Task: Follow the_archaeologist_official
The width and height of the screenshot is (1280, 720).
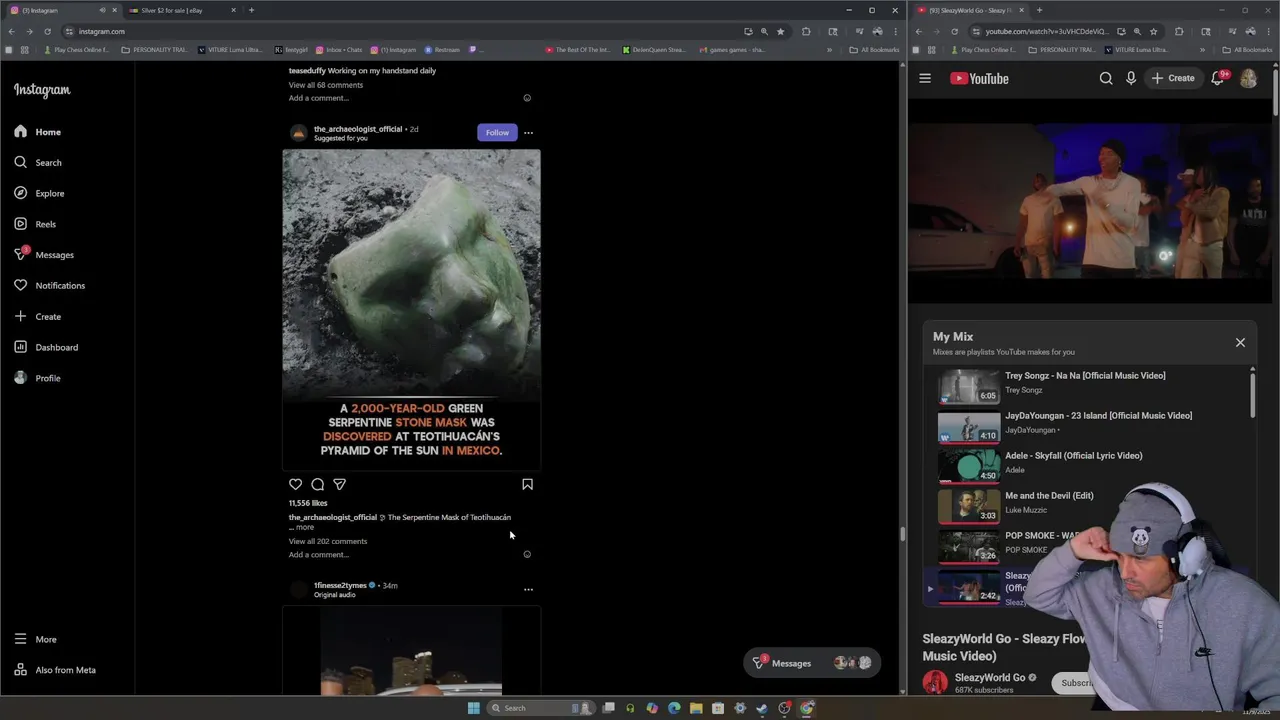Action: click(x=497, y=132)
